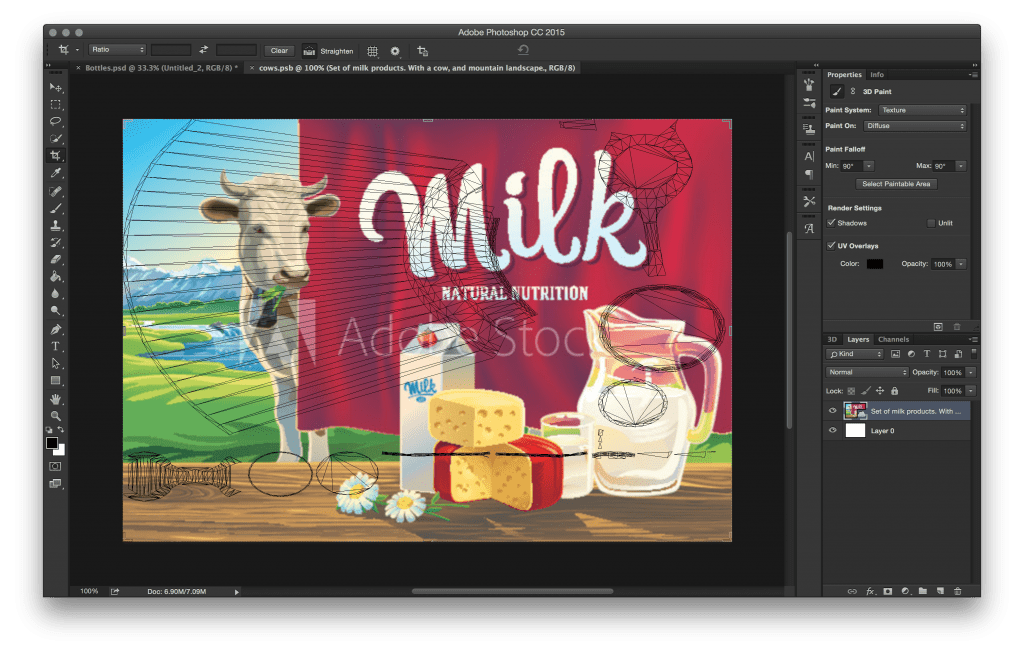The image size is (1024, 656).
Task: Switch to the Channels tab
Action: (893, 340)
